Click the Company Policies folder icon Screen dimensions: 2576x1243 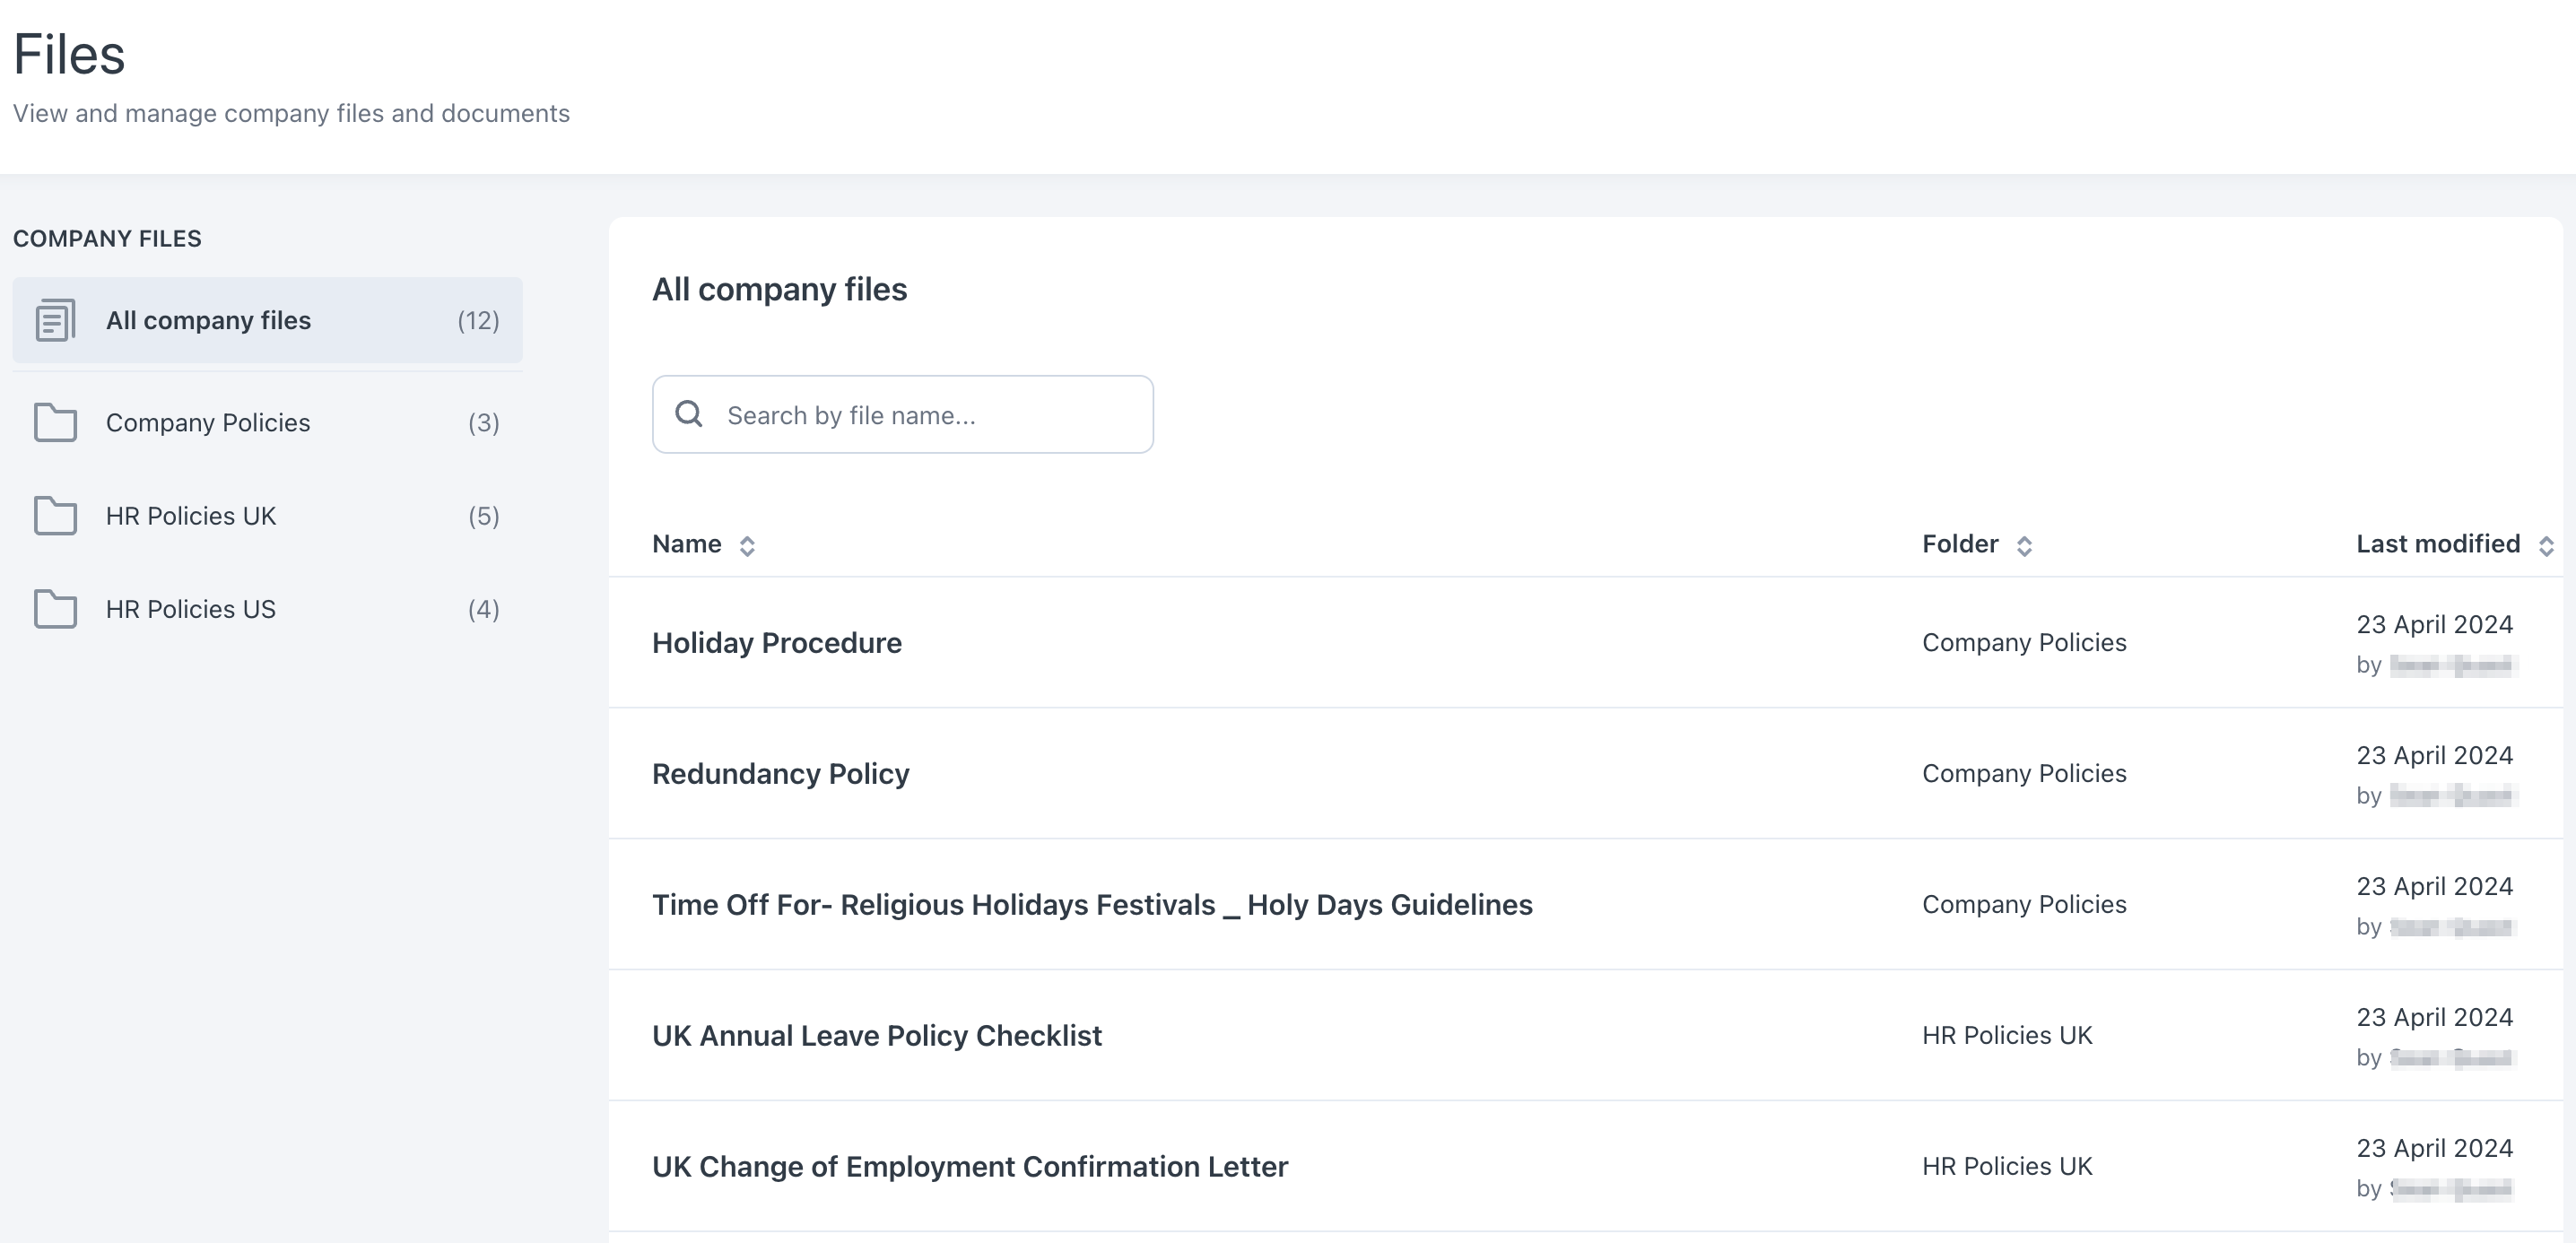point(54,422)
